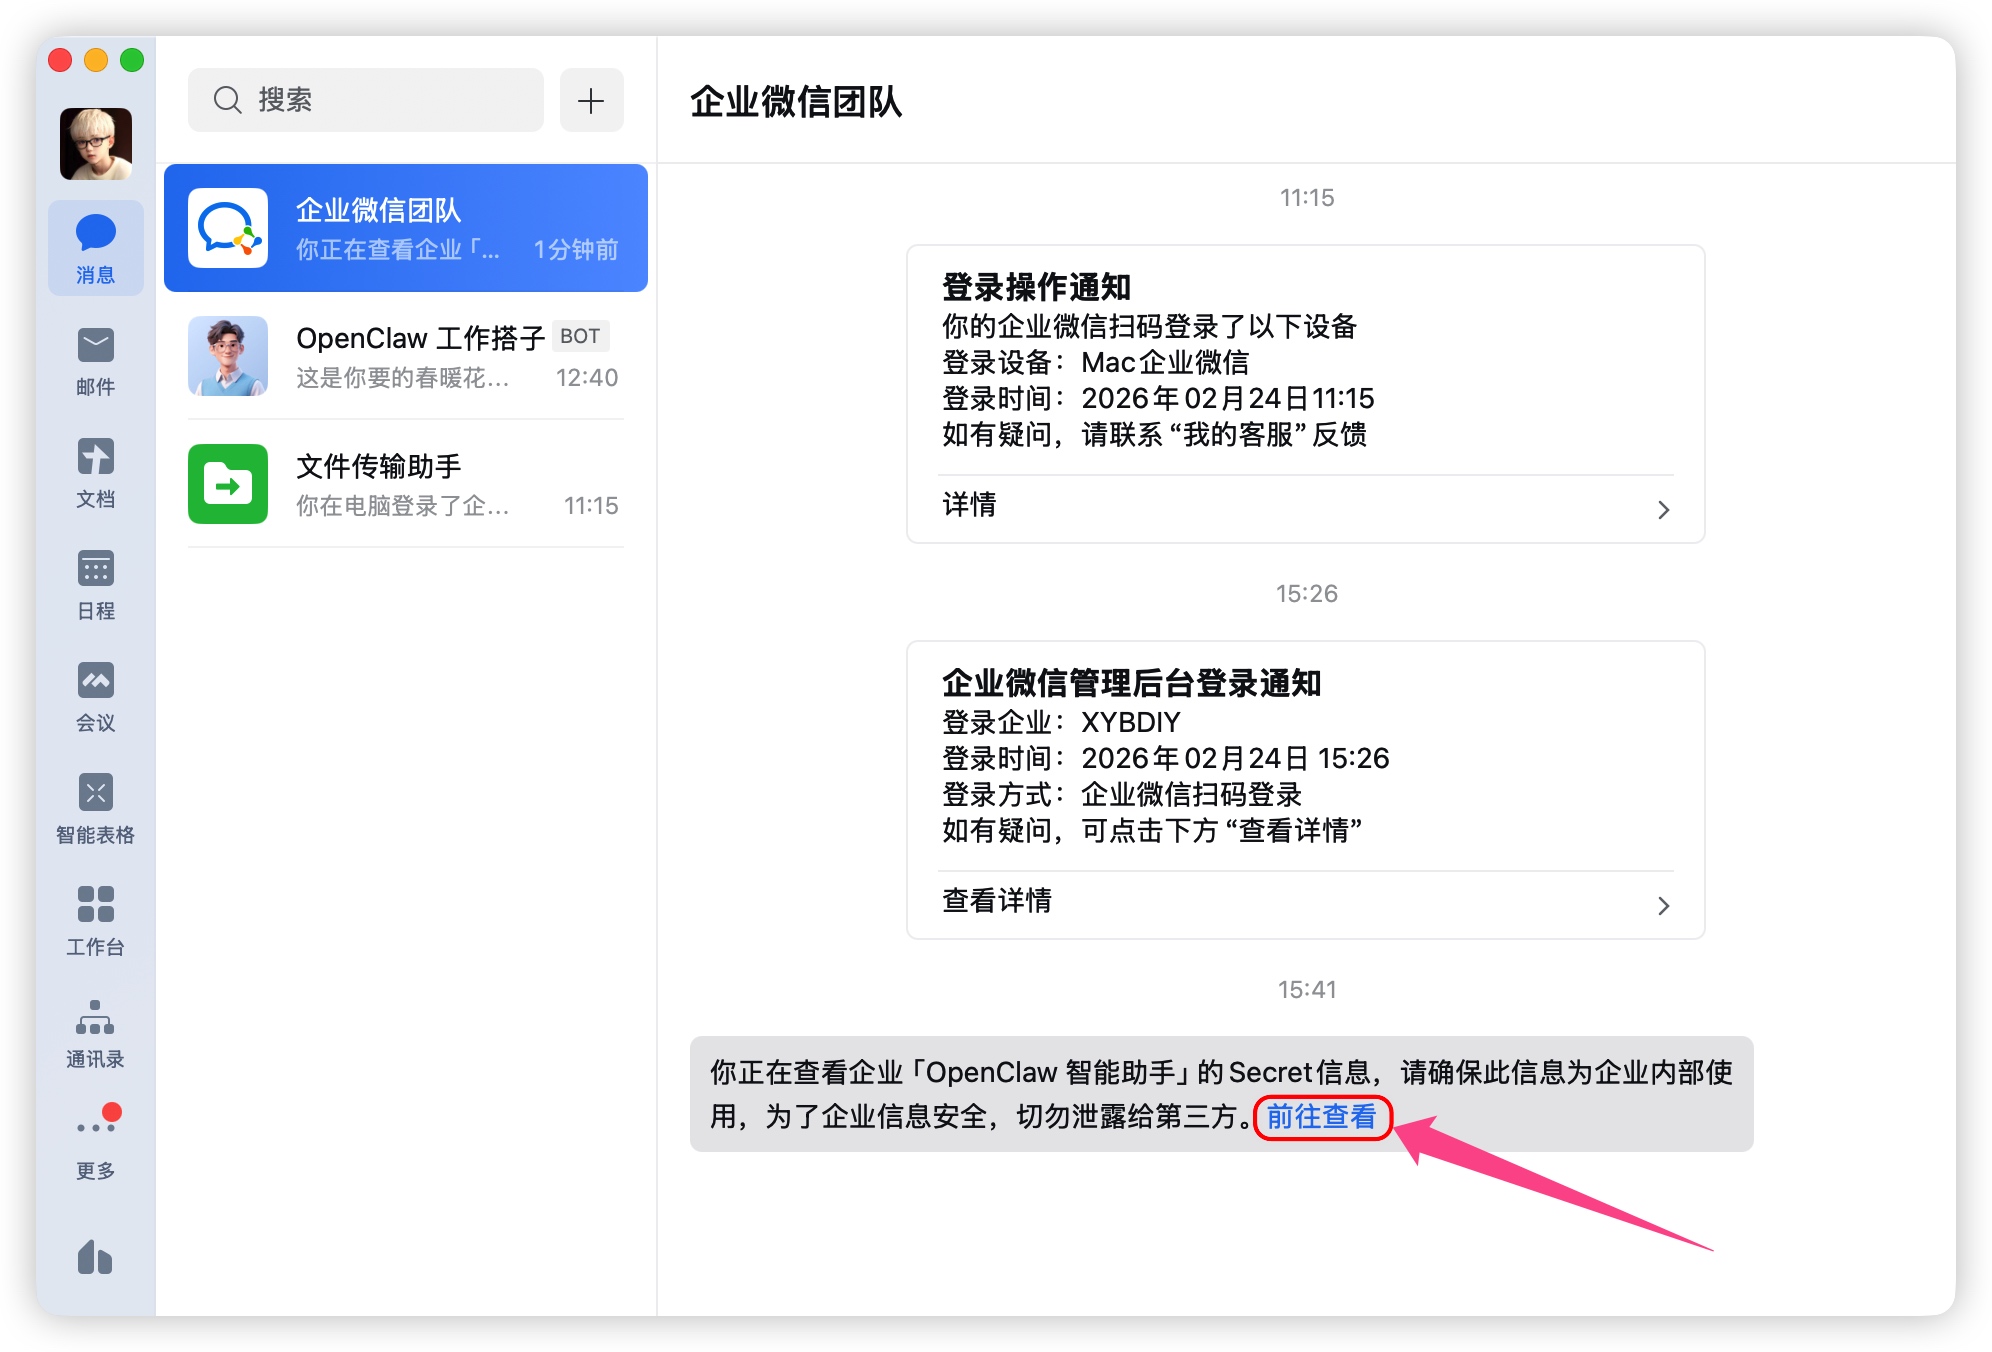Open the Contacts (通讯录) icon

pos(95,1019)
